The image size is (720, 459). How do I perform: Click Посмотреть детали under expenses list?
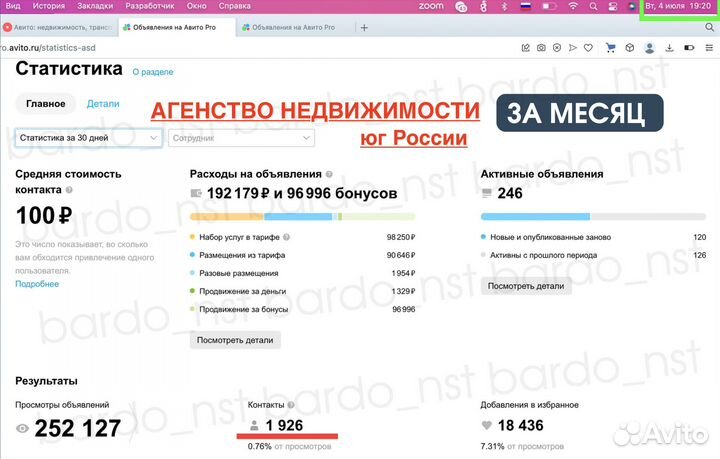point(235,340)
